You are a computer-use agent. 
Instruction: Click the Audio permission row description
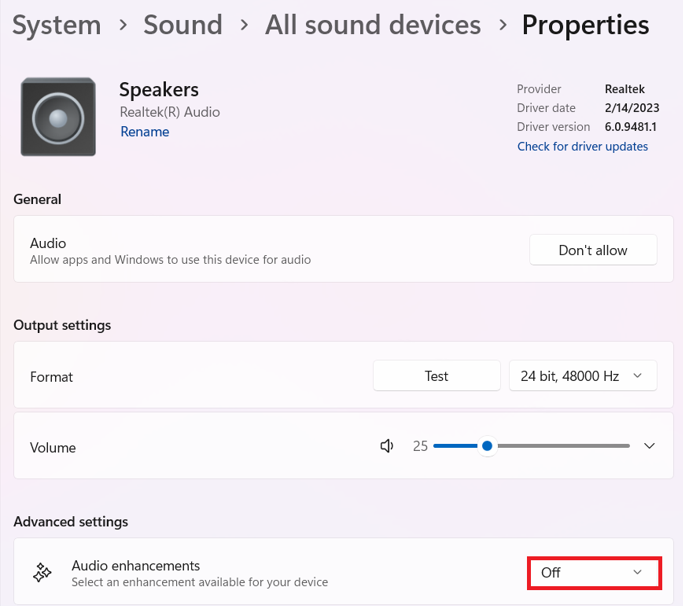[x=170, y=260]
